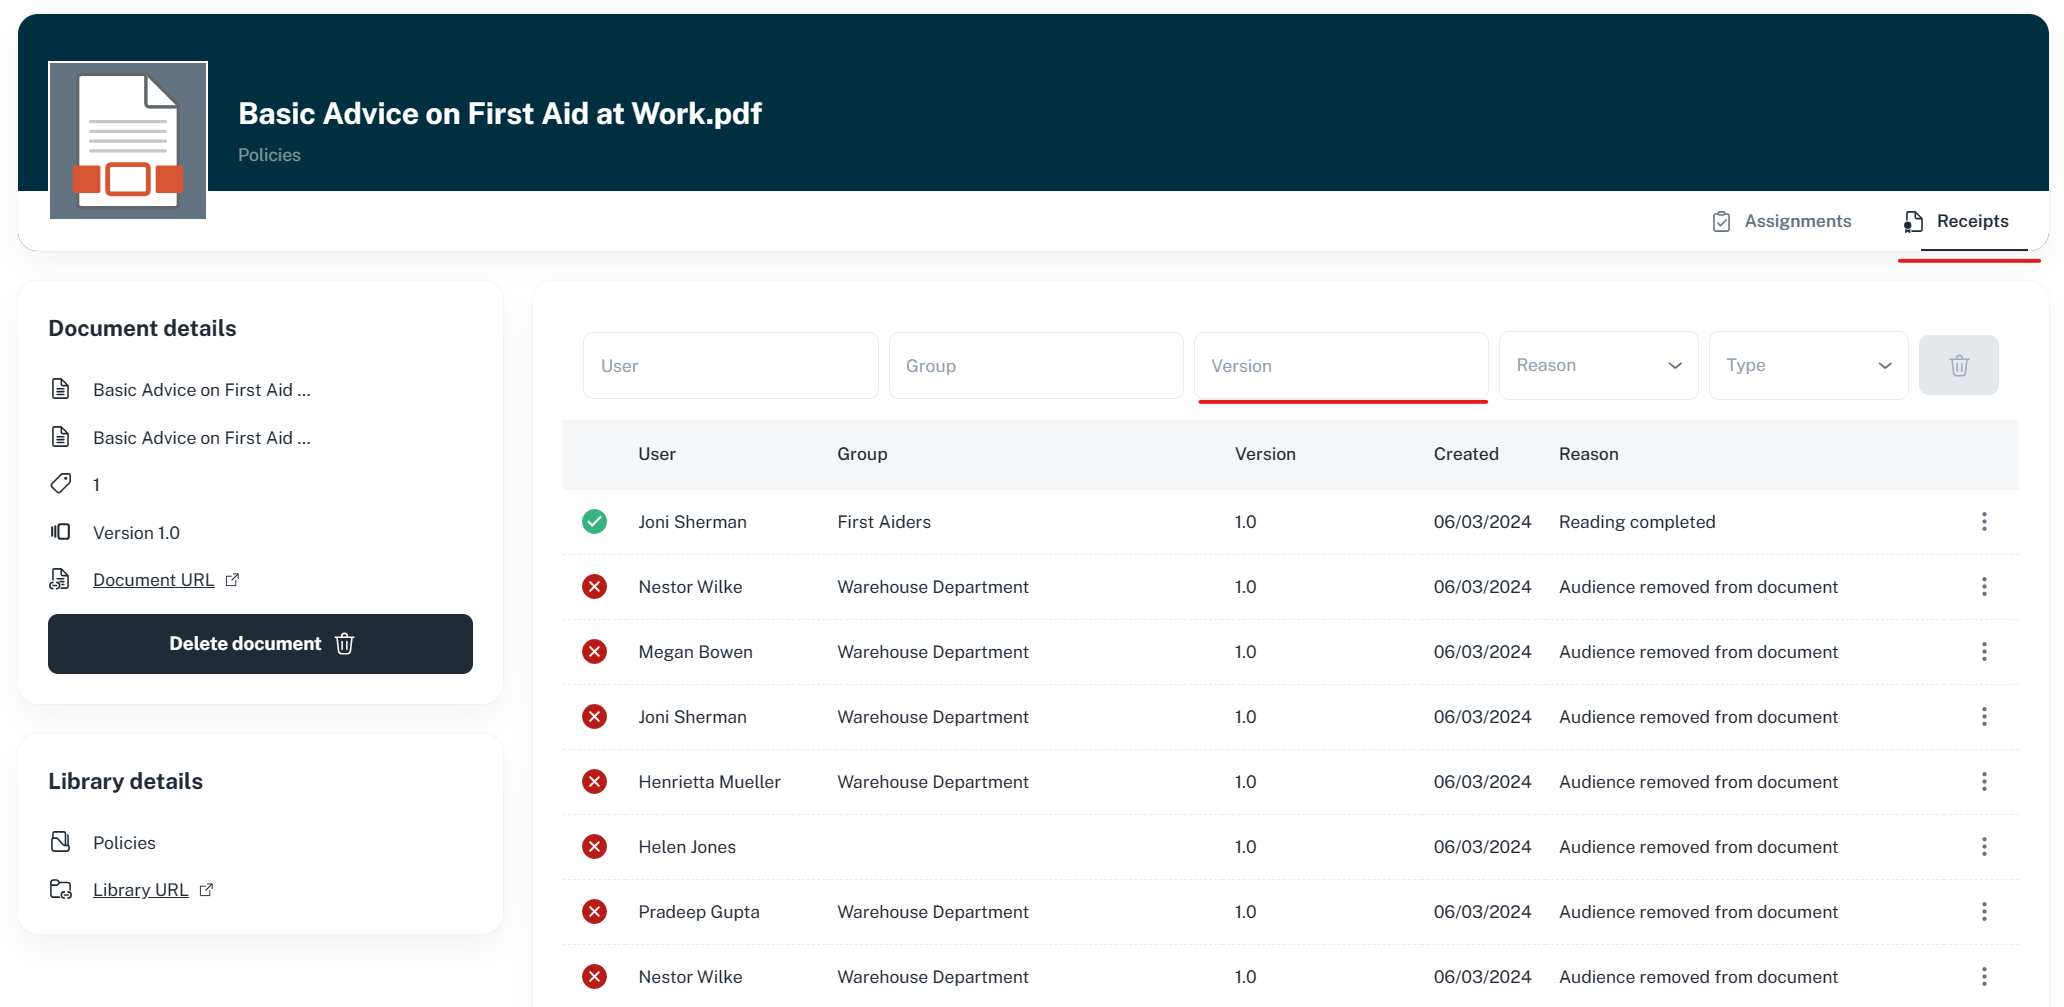Click Policies text under Library details
Screen dimensions: 2064x1007
(124, 843)
